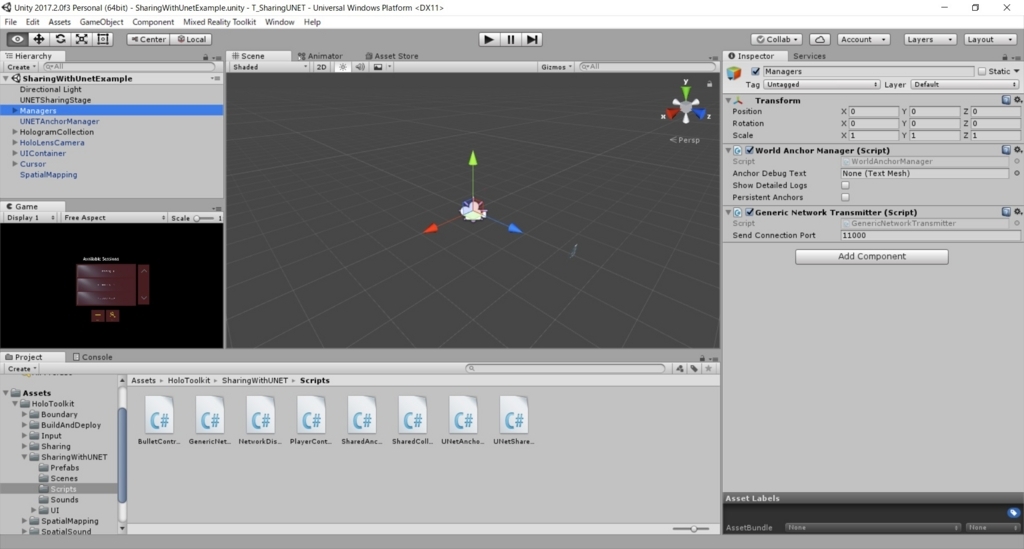Click the Managers object cube icon
1024x549 pixels.
click(x=734, y=72)
